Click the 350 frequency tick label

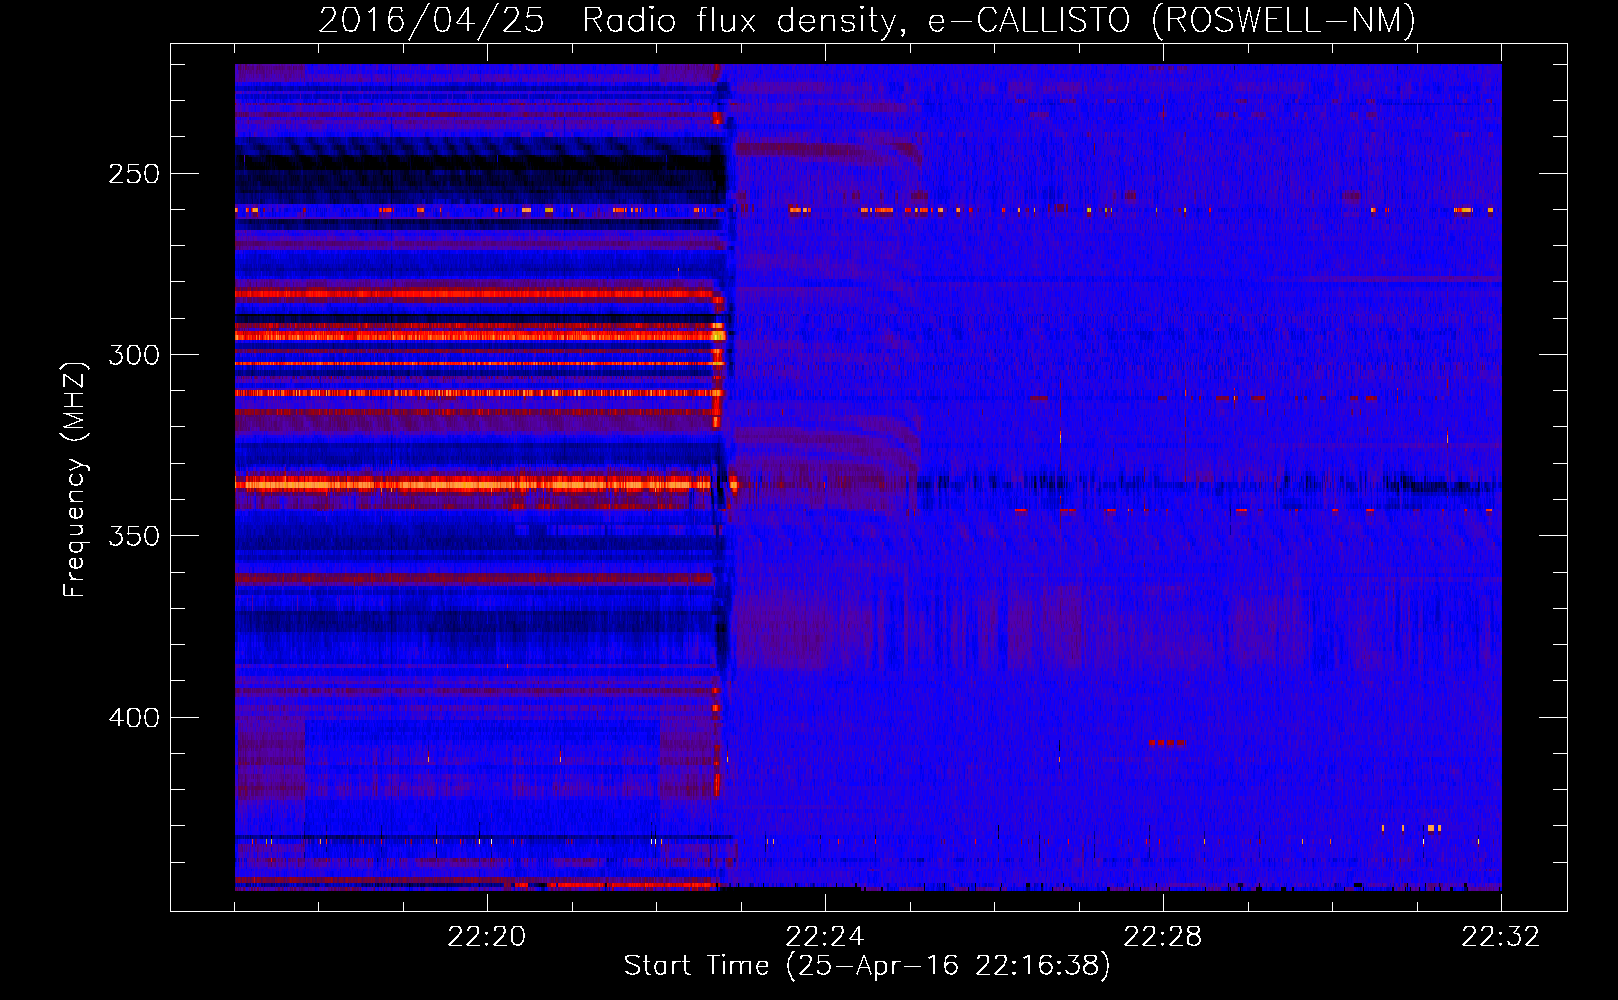pos(134,536)
